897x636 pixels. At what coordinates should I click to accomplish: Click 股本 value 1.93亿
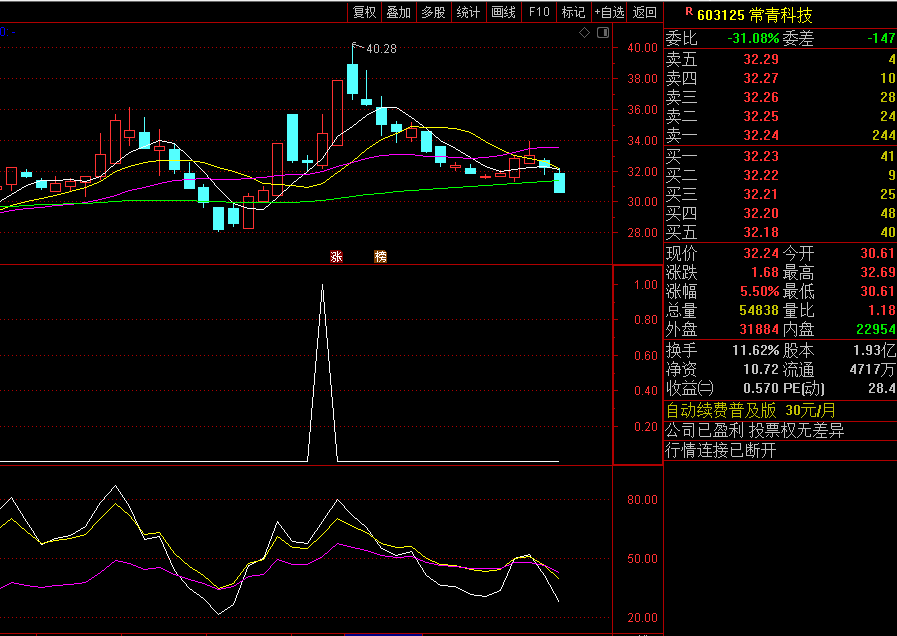874,350
